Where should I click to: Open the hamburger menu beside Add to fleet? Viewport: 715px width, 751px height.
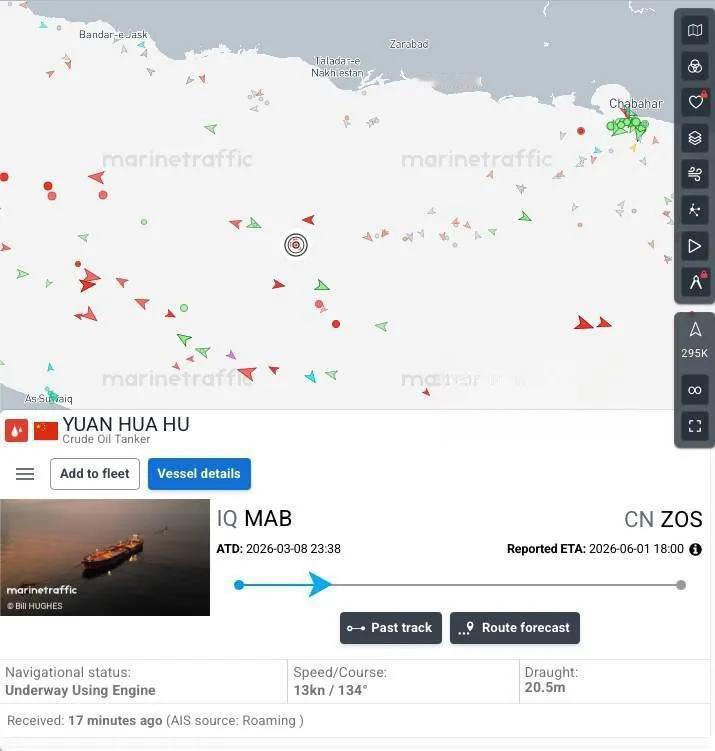coord(25,474)
